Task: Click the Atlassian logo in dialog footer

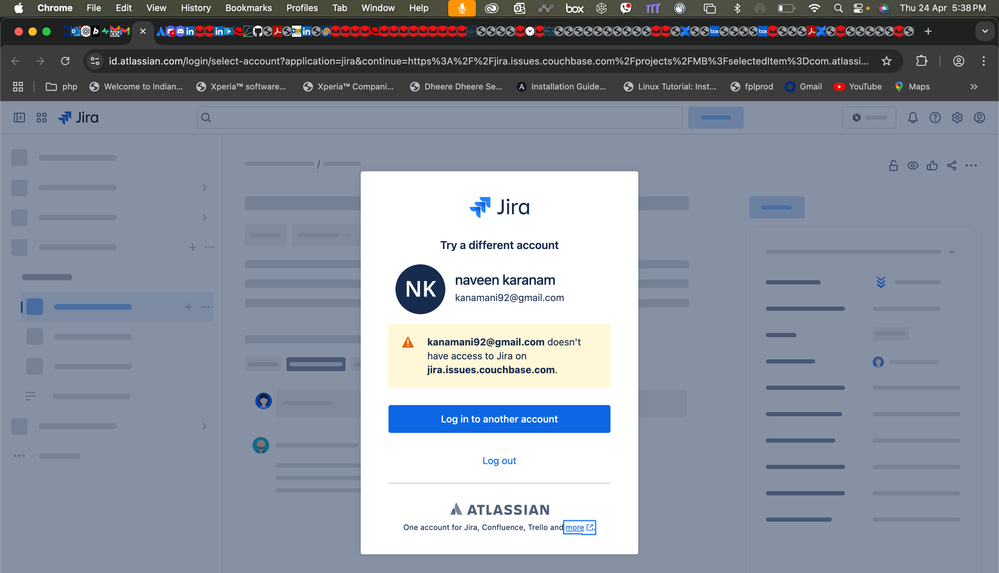Action: (x=500, y=509)
